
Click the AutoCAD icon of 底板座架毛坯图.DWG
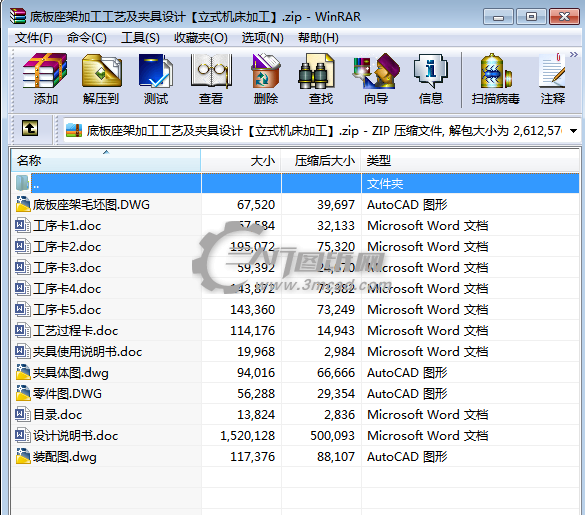tap(23, 204)
